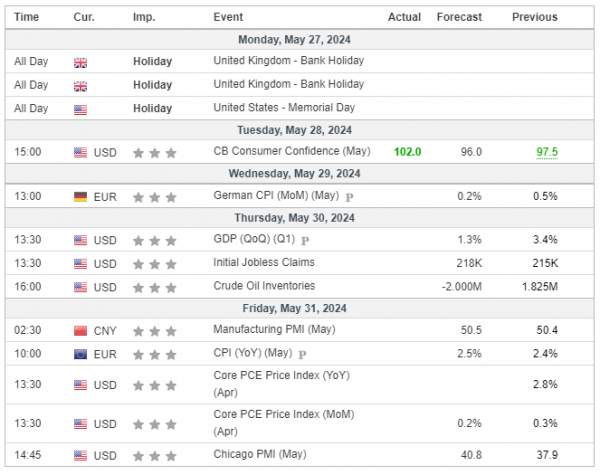
Task: Click the Cur. column header
Action: tap(84, 17)
